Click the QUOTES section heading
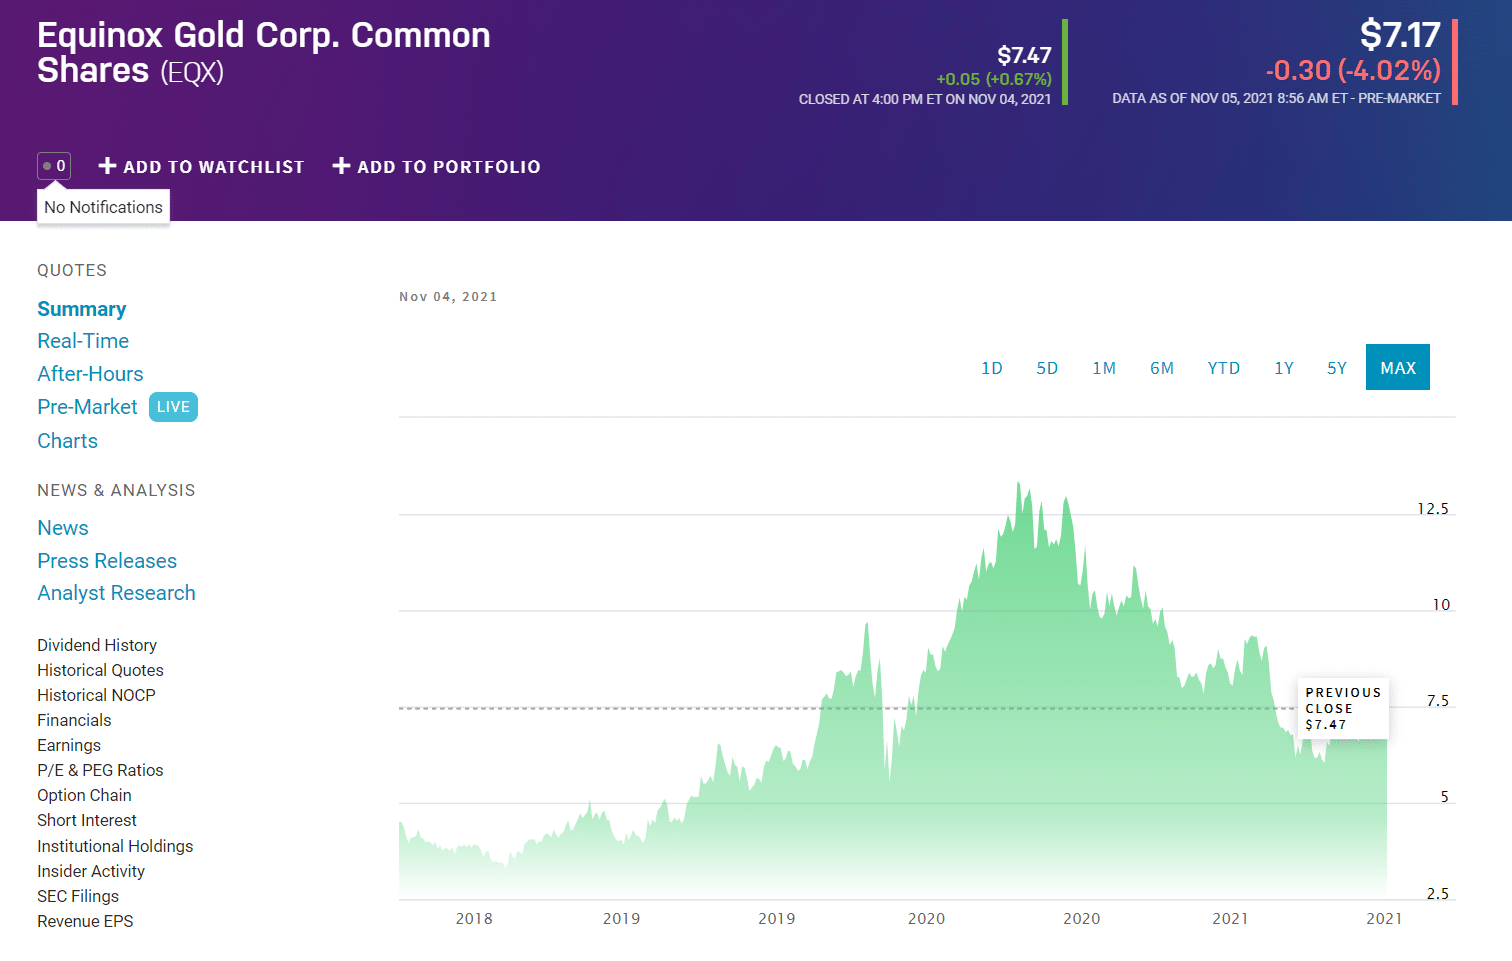 [x=72, y=270]
